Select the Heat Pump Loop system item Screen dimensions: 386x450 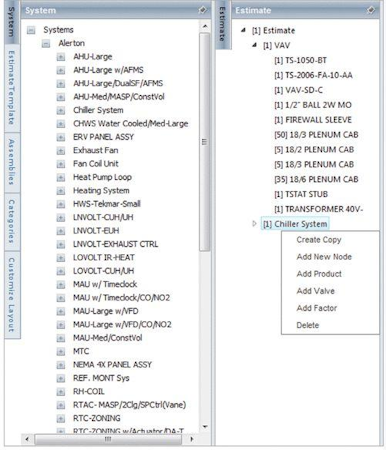click(x=102, y=177)
